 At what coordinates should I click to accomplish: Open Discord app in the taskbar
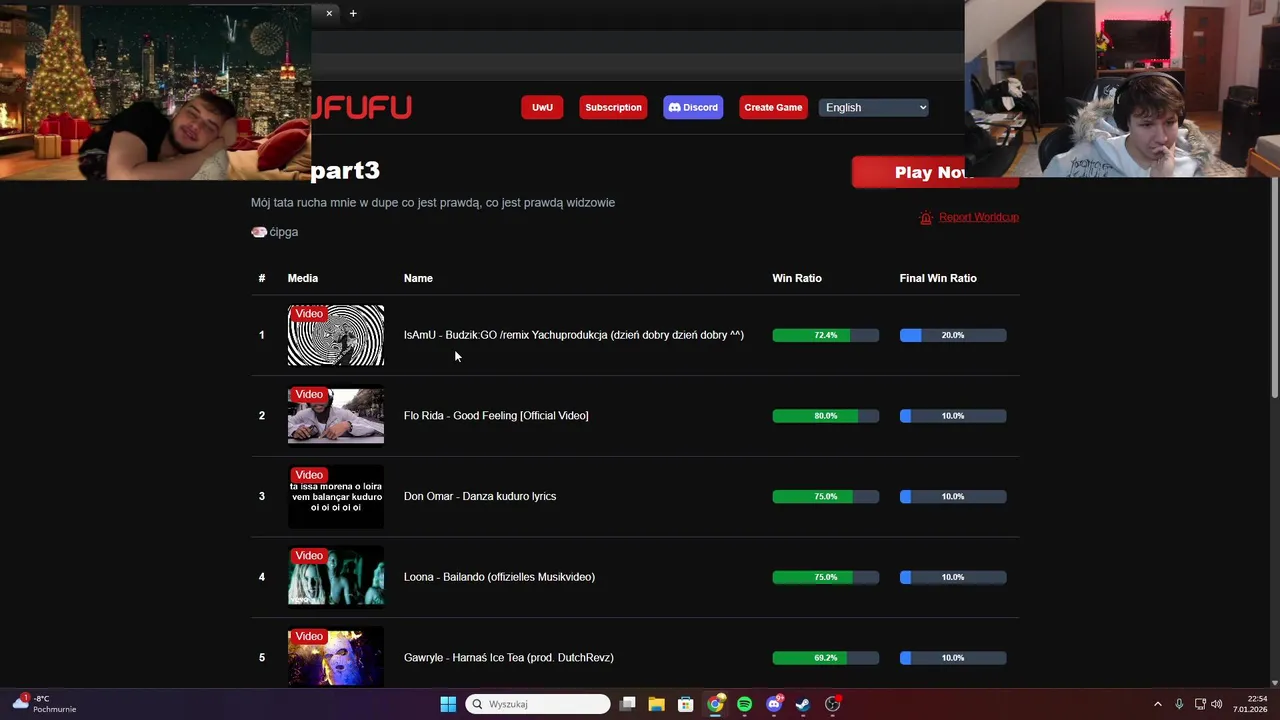click(773, 704)
